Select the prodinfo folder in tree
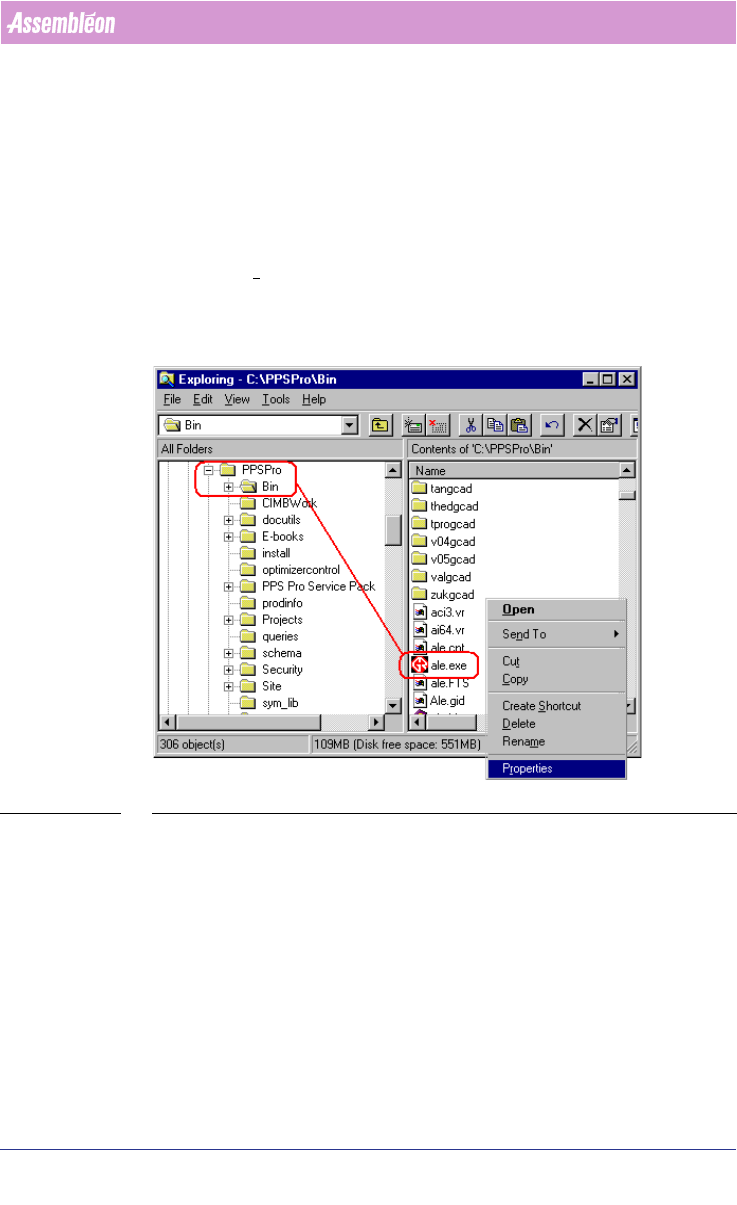Image resolution: width=737 pixels, height=1205 pixels. click(x=271, y=603)
